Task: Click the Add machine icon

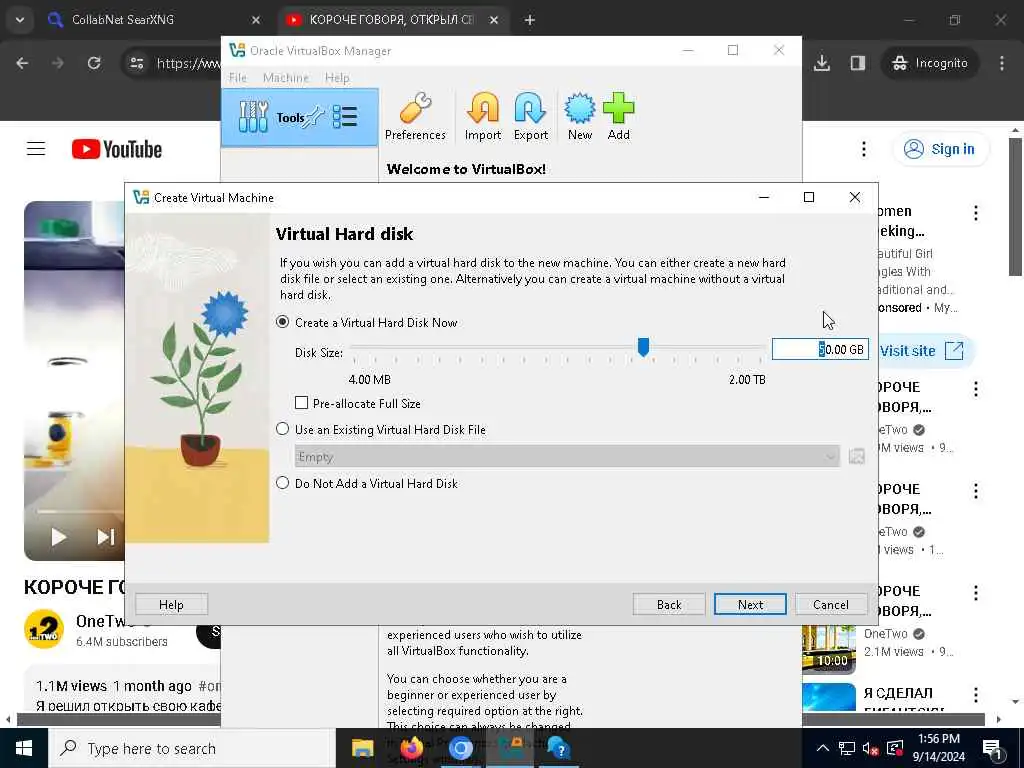Action: 618,117
